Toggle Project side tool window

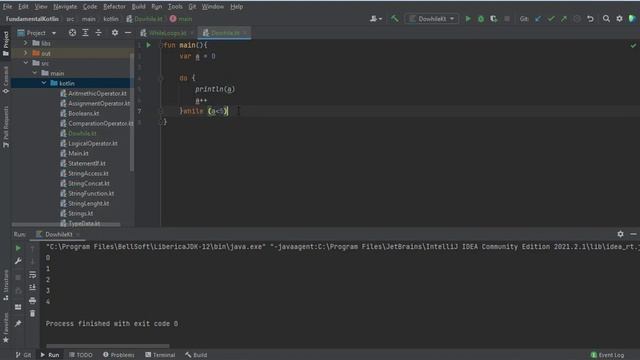pos(6,44)
